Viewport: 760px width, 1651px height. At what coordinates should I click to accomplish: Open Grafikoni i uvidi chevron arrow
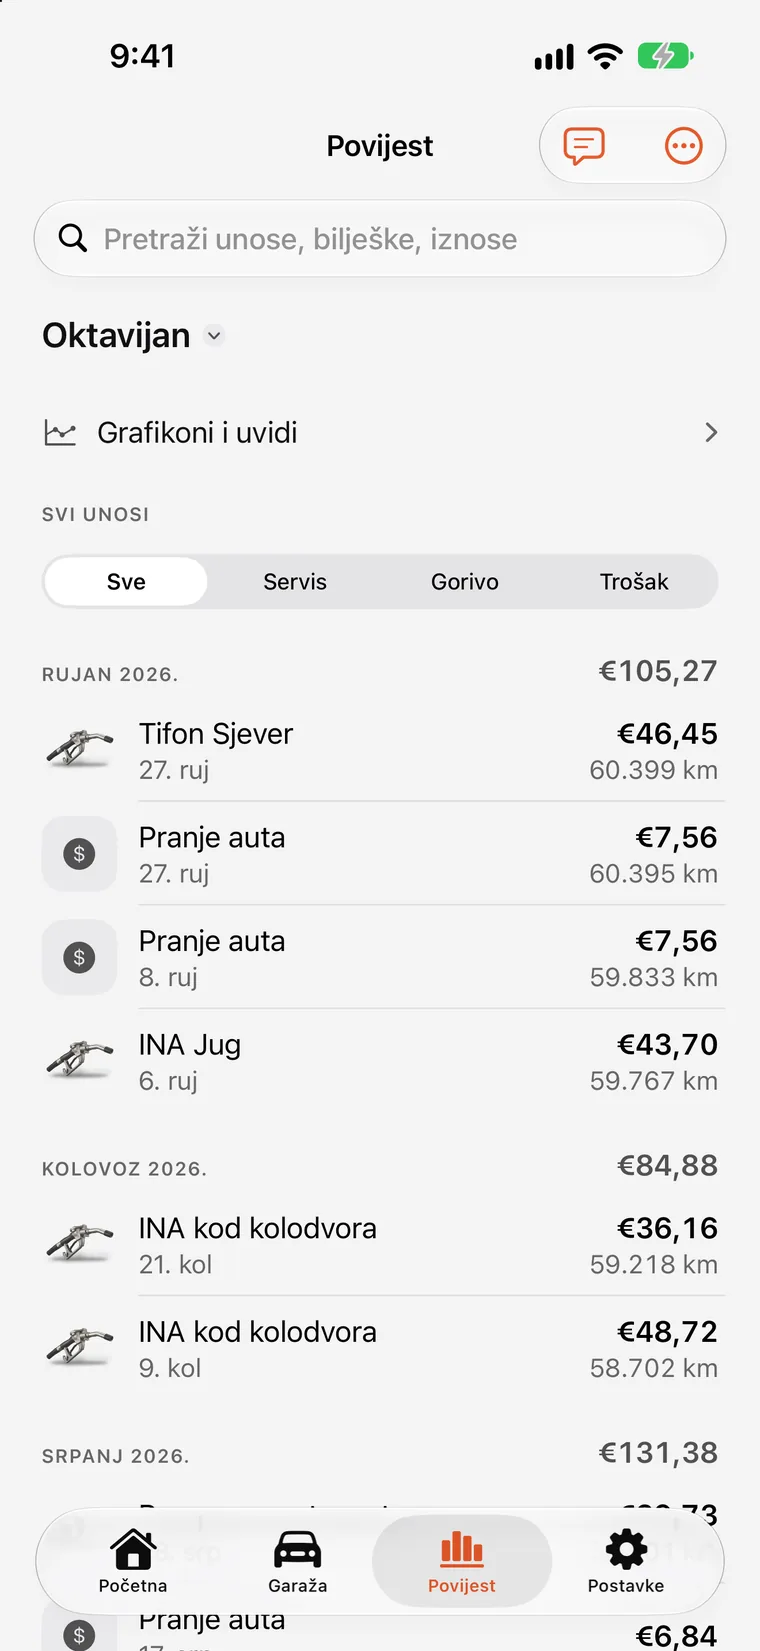pyautogui.click(x=711, y=433)
